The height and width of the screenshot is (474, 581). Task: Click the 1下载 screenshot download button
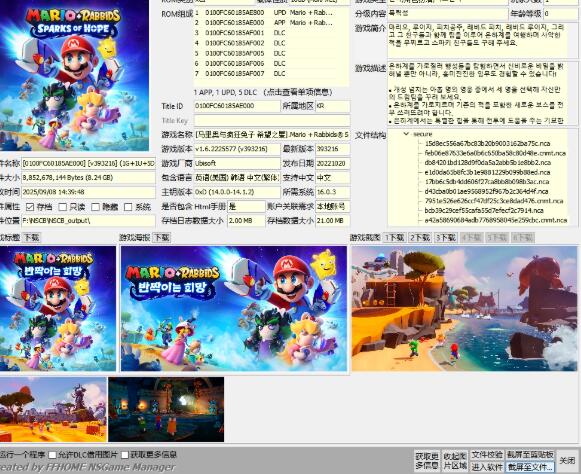(x=395, y=238)
